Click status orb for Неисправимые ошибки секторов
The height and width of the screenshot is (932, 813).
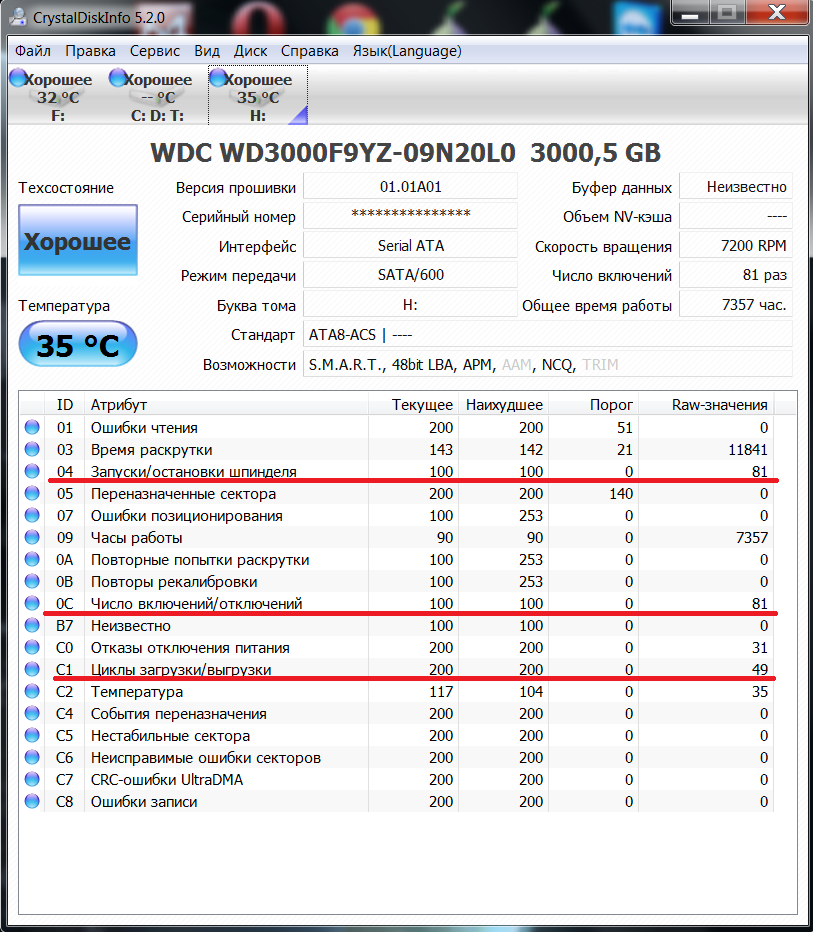tap(32, 757)
